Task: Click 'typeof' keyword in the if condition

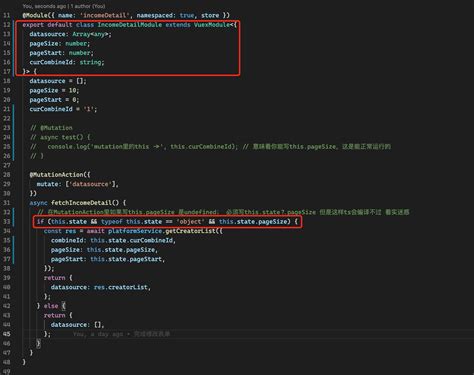Action: (112, 222)
